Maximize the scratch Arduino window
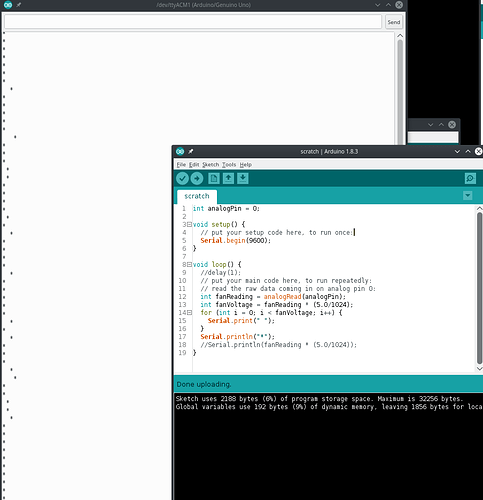 pyautogui.click(x=468, y=151)
